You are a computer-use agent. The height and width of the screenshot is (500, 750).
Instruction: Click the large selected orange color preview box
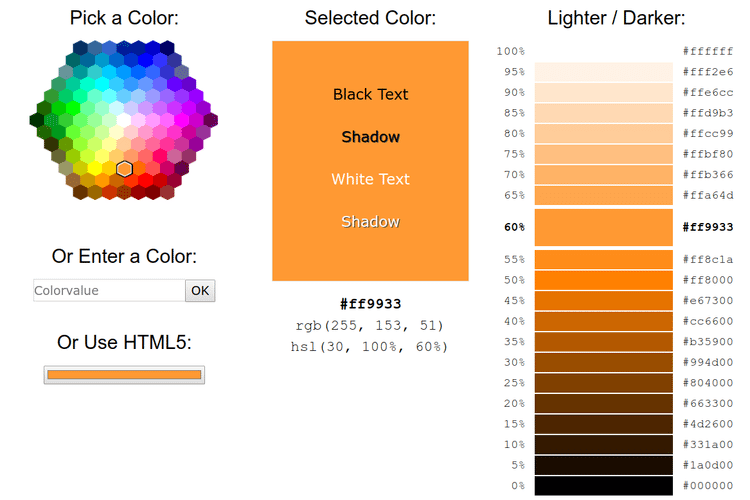(370, 161)
